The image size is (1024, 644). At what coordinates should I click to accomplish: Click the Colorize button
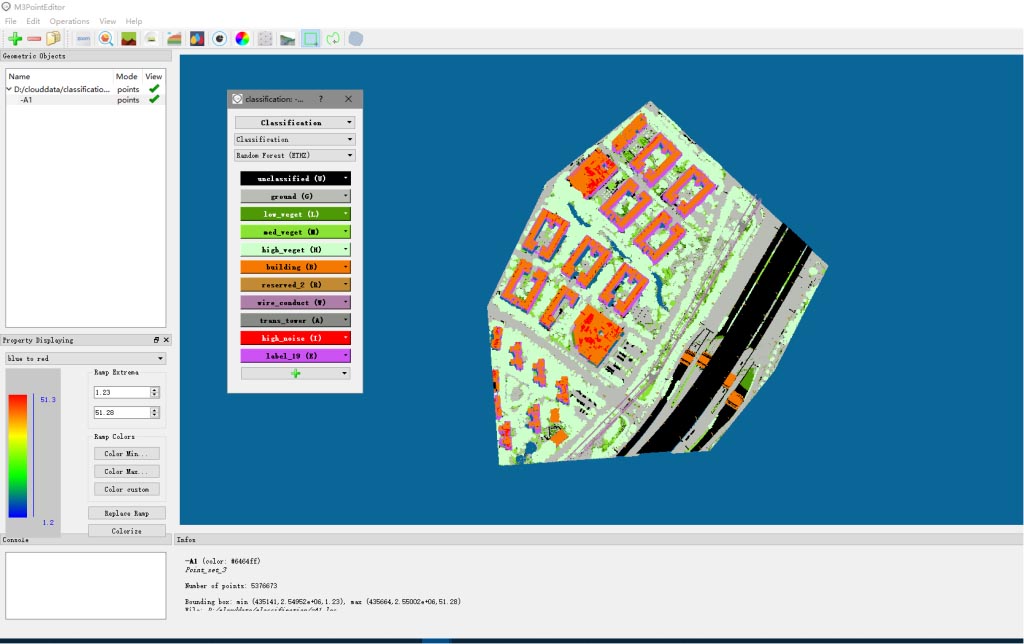pos(126,531)
